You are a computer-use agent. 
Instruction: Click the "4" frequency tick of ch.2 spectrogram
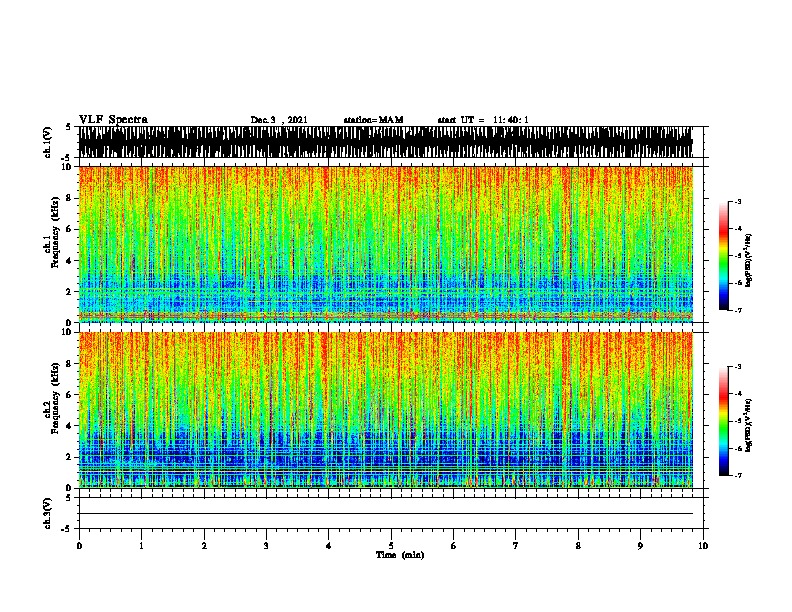70,426
